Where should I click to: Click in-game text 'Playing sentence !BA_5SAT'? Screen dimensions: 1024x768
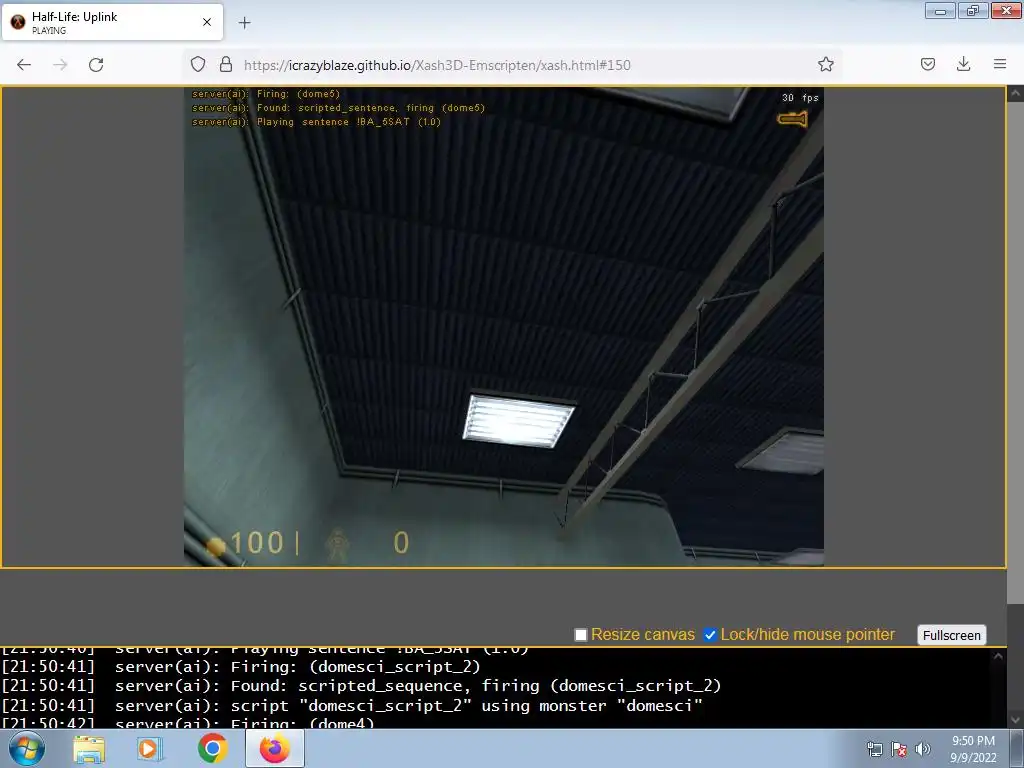(x=333, y=122)
